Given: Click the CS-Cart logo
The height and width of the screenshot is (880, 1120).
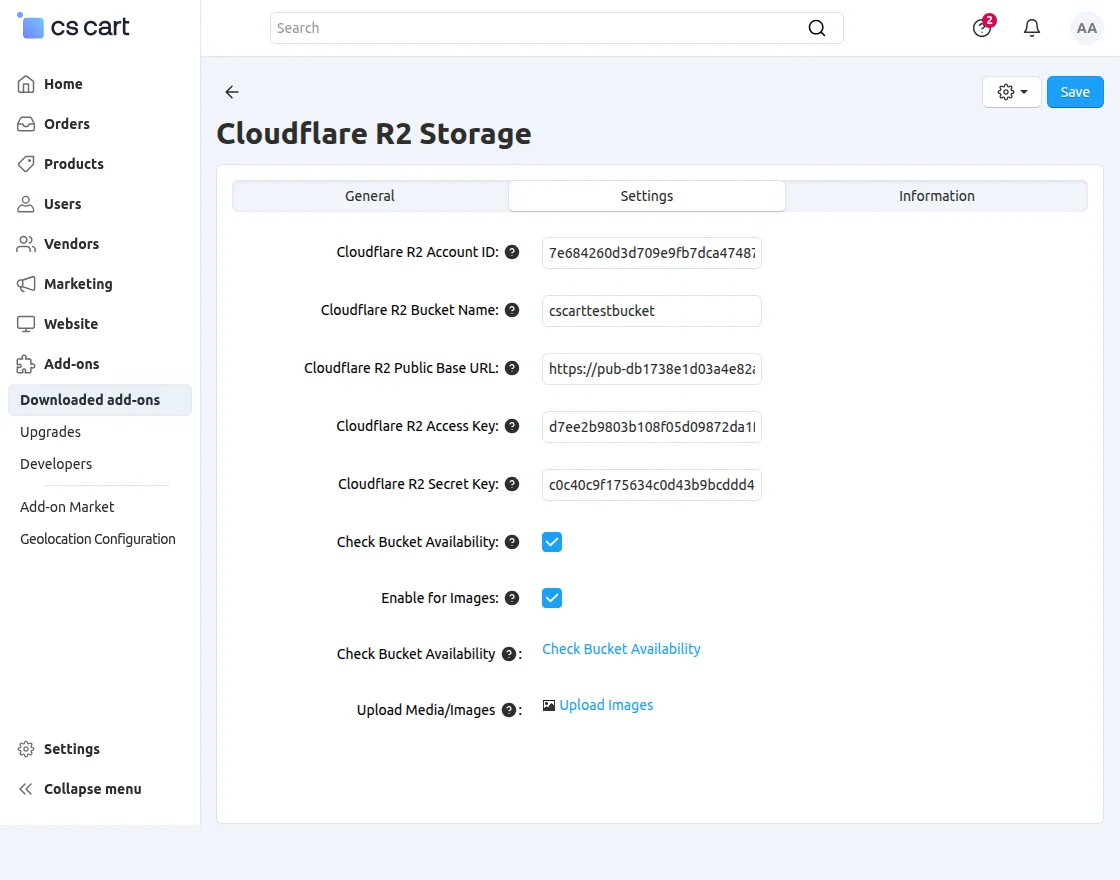Looking at the screenshot, I should point(73,26).
